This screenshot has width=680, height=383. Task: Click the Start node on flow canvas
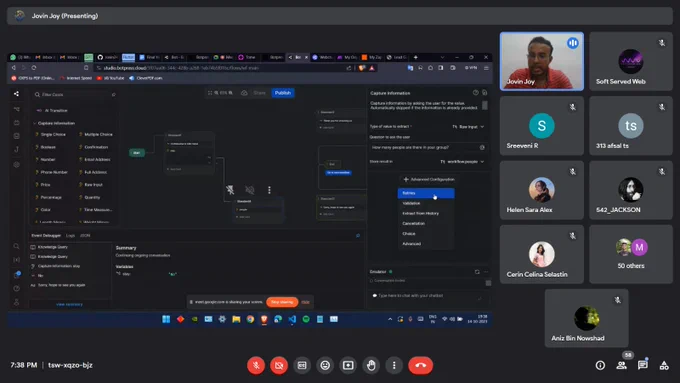pos(137,153)
